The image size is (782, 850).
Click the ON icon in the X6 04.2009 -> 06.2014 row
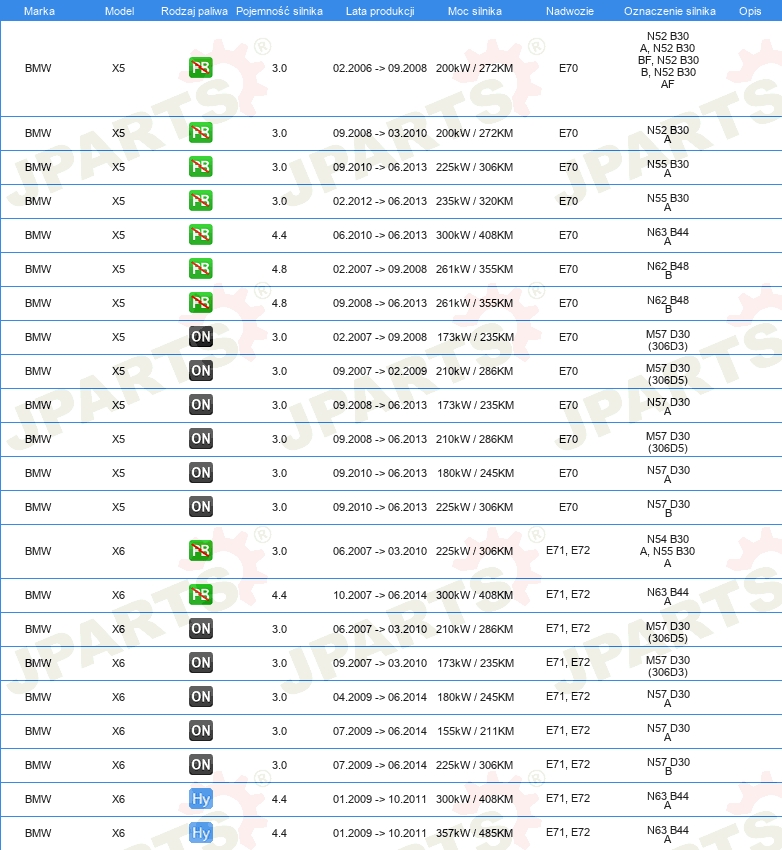coord(201,697)
